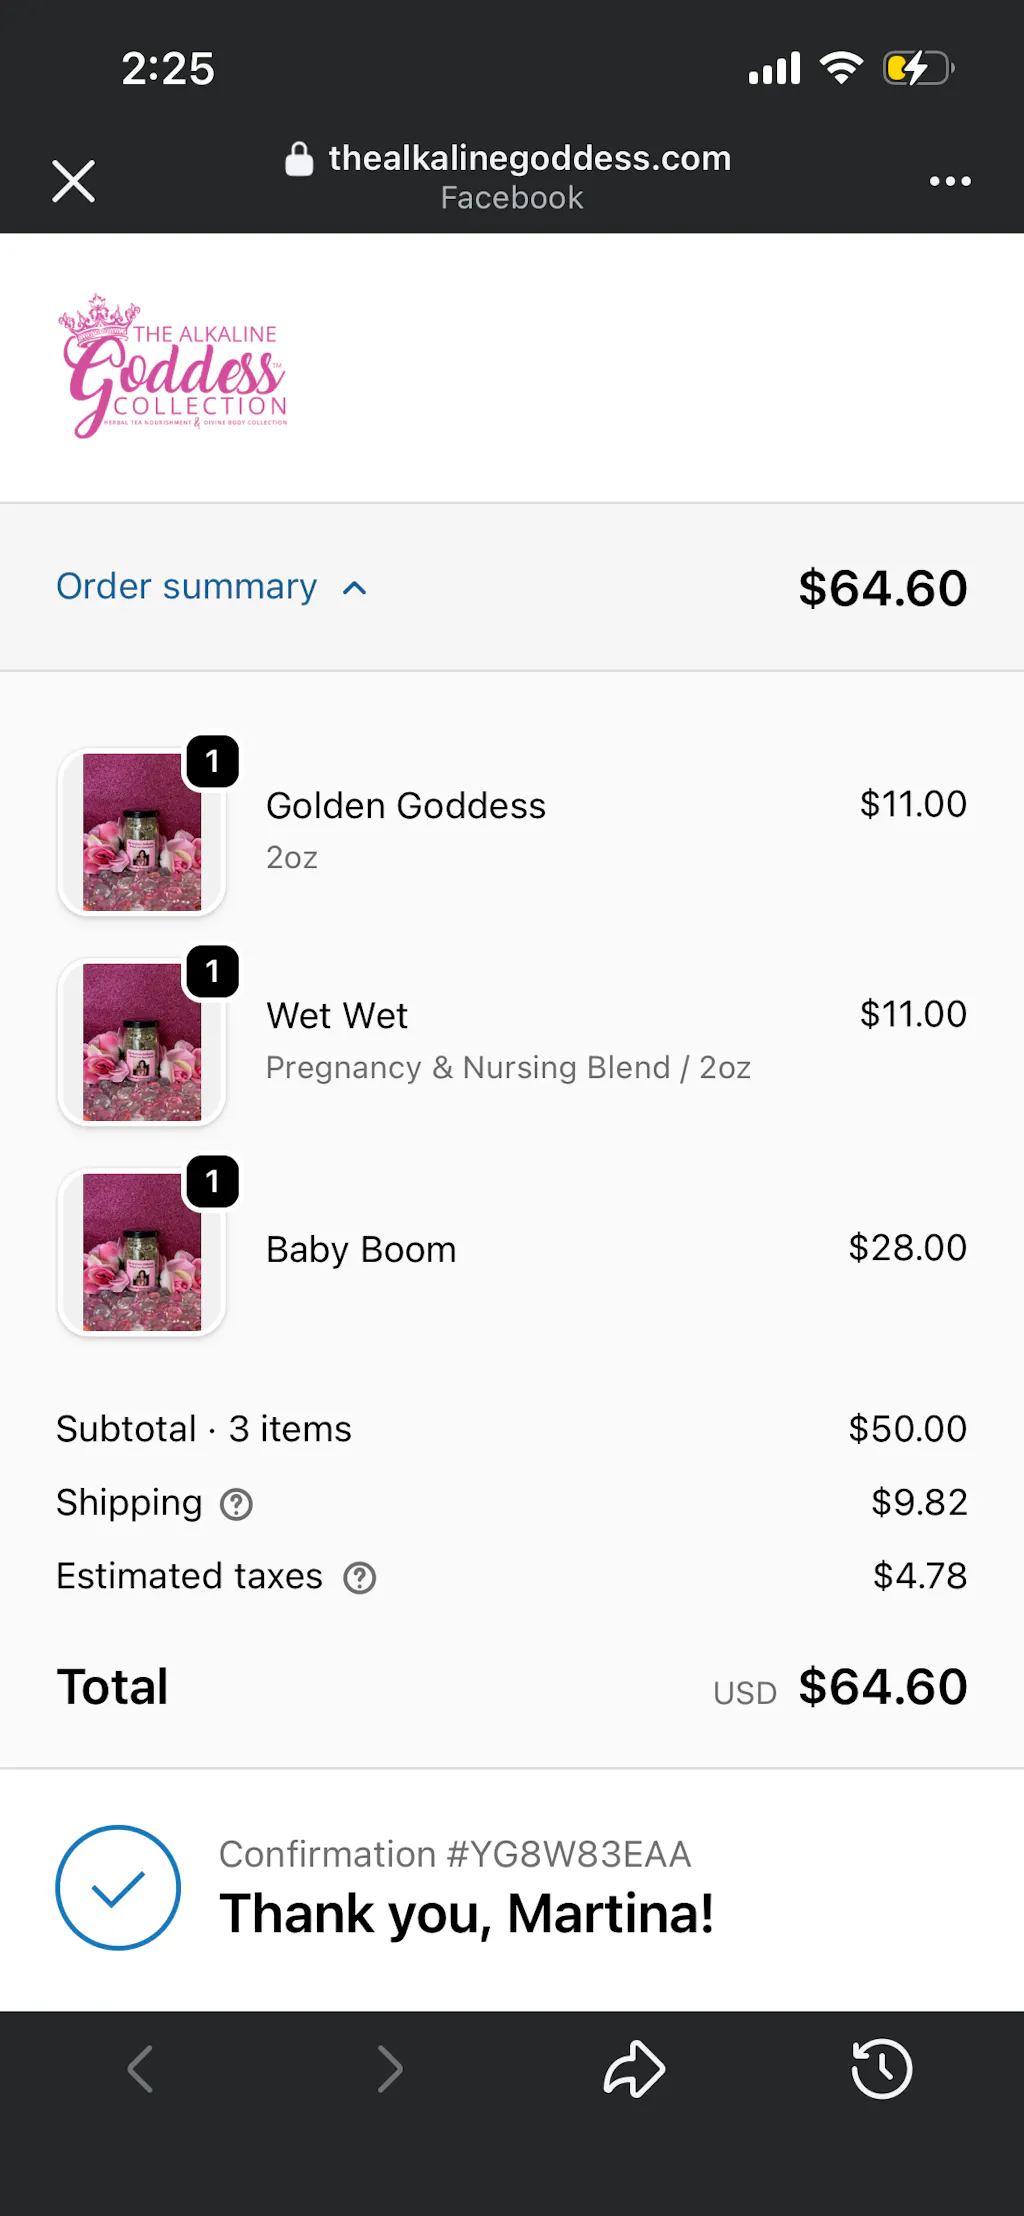Open the Baby Boom product thumbnail
Screen dimensions: 1024x2216
pyautogui.click(x=142, y=1252)
